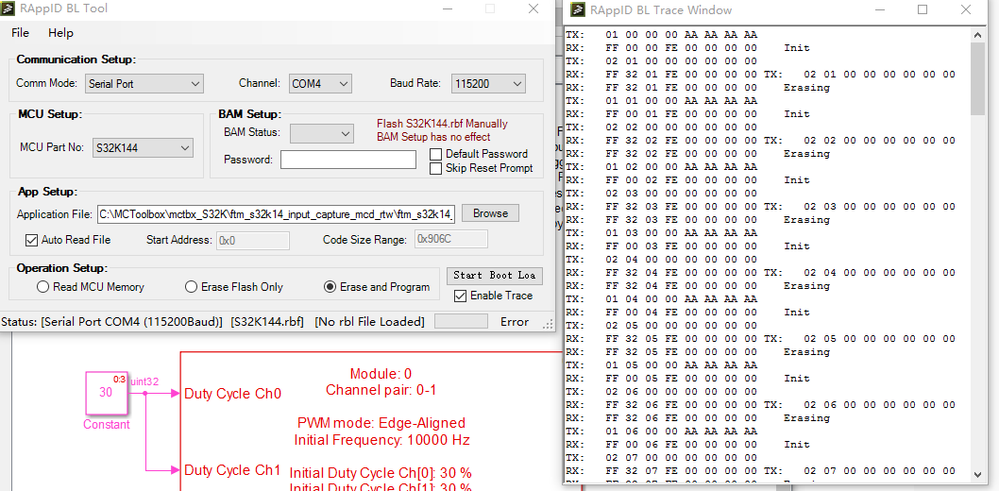Click the Application File path field
999x491 pixels.
[277, 214]
